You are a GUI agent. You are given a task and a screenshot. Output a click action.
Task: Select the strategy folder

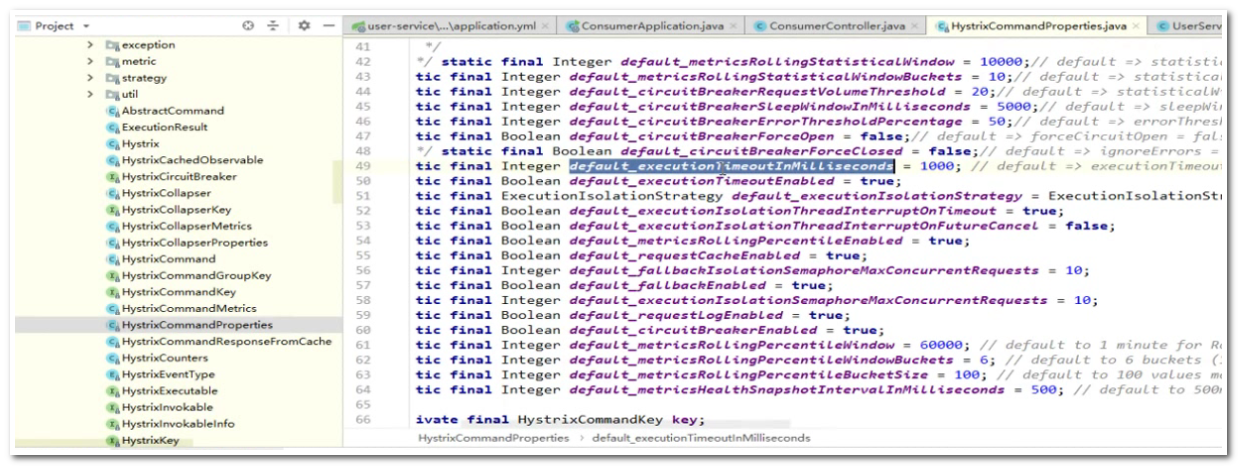137,78
